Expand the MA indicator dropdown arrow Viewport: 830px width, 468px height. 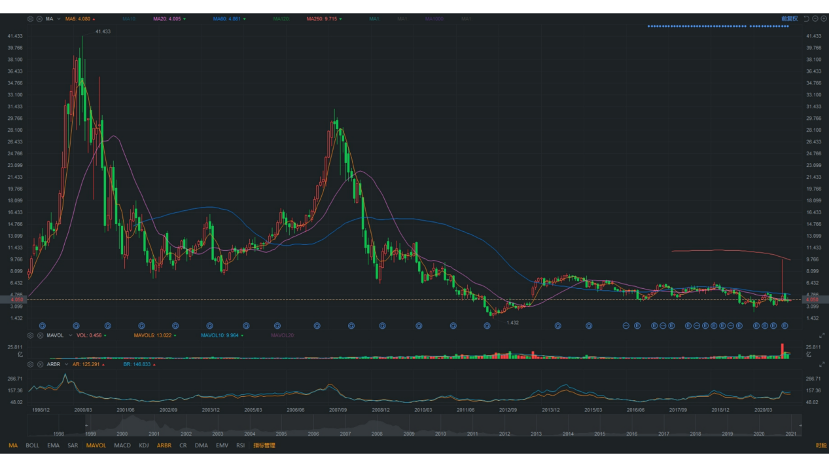(x=58, y=19)
